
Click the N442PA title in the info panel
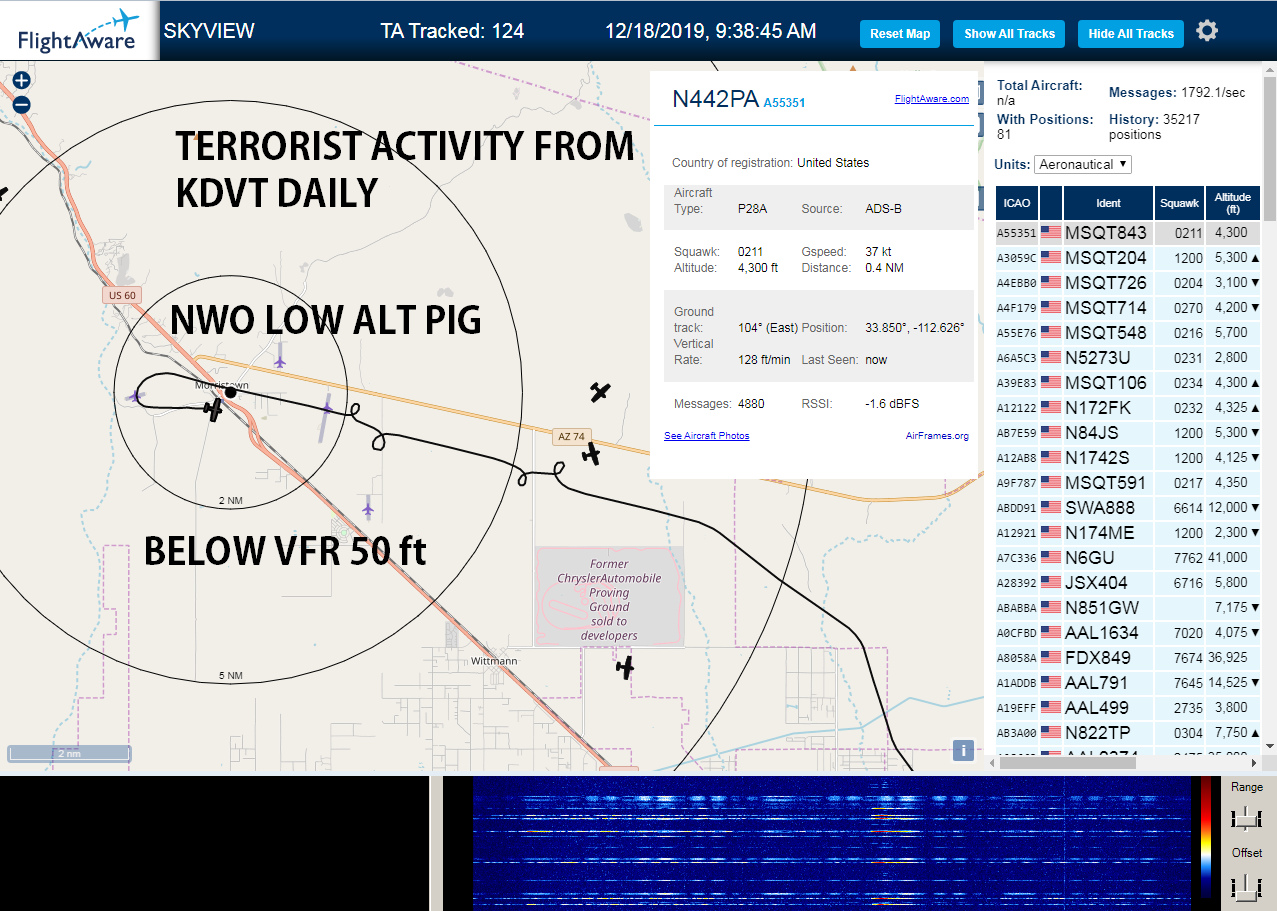tap(714, 99)
